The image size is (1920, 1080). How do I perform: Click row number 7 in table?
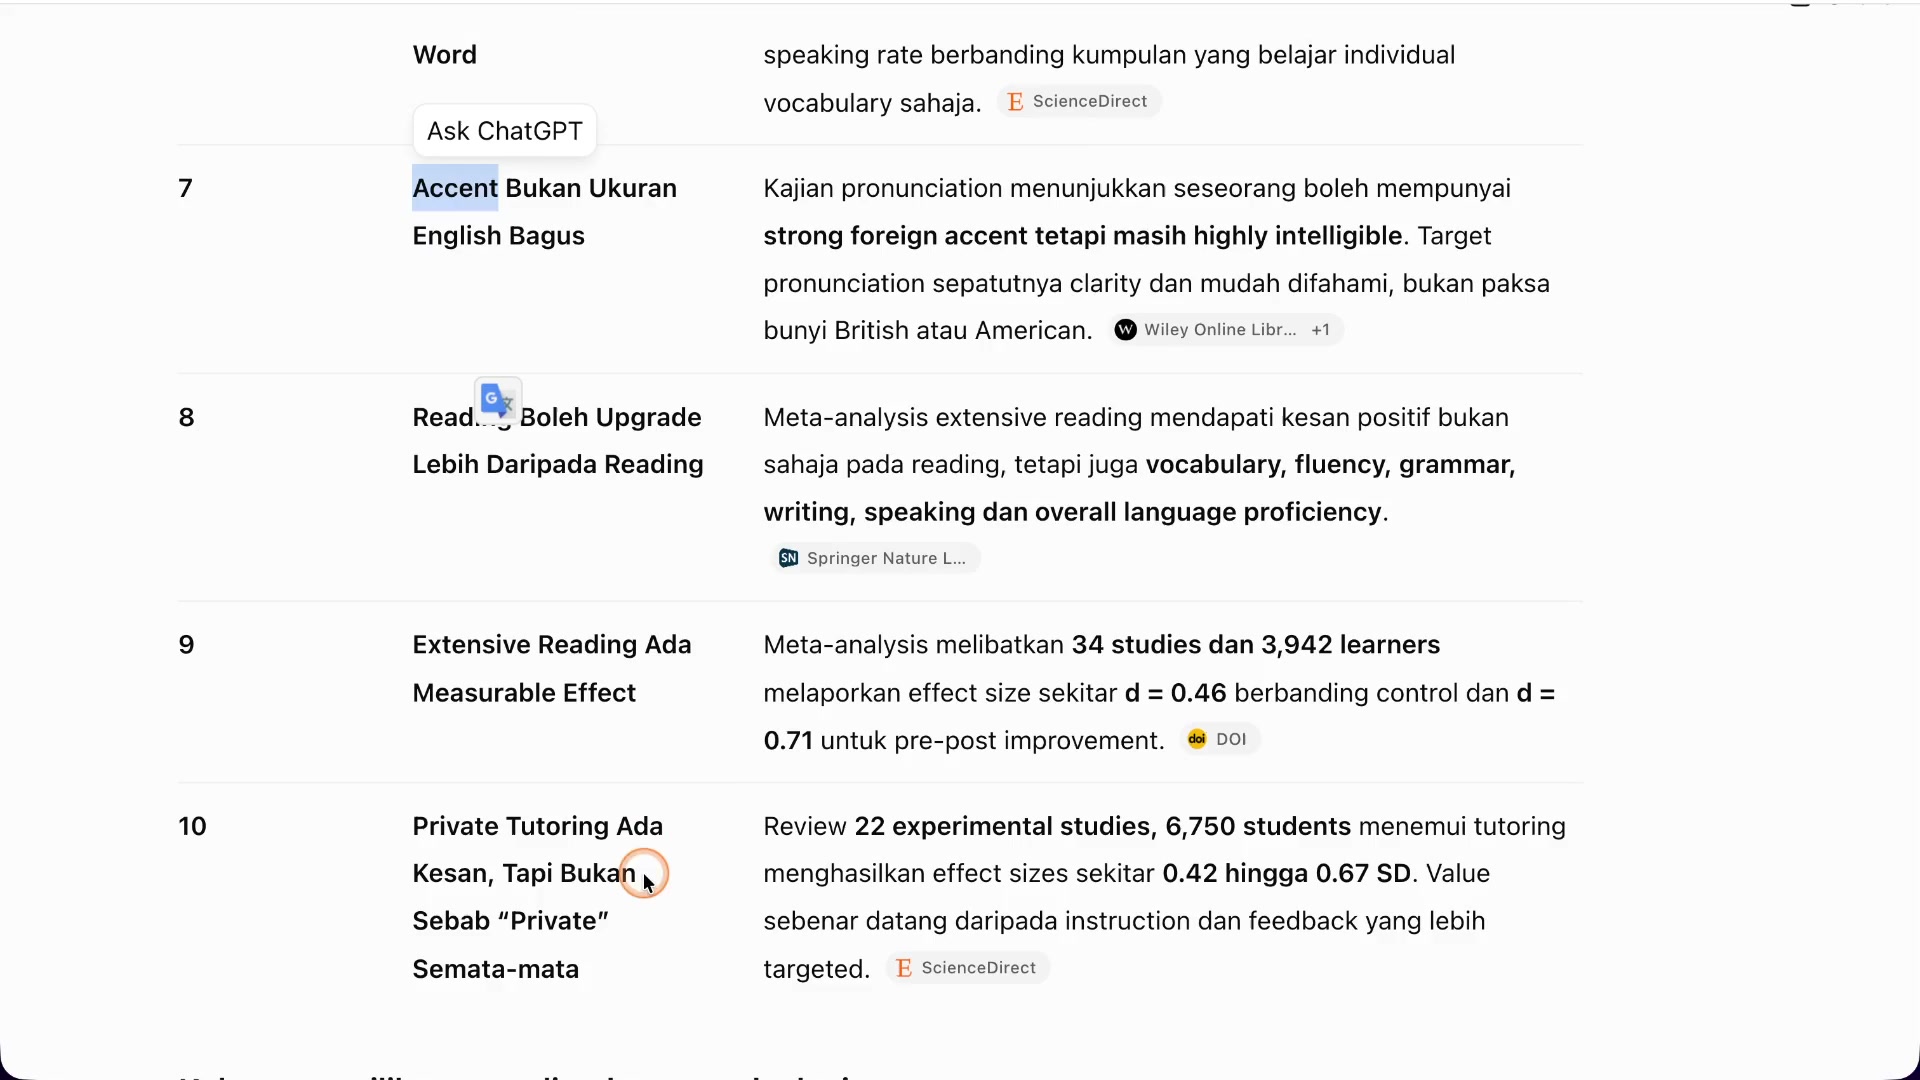click(186, 188)
